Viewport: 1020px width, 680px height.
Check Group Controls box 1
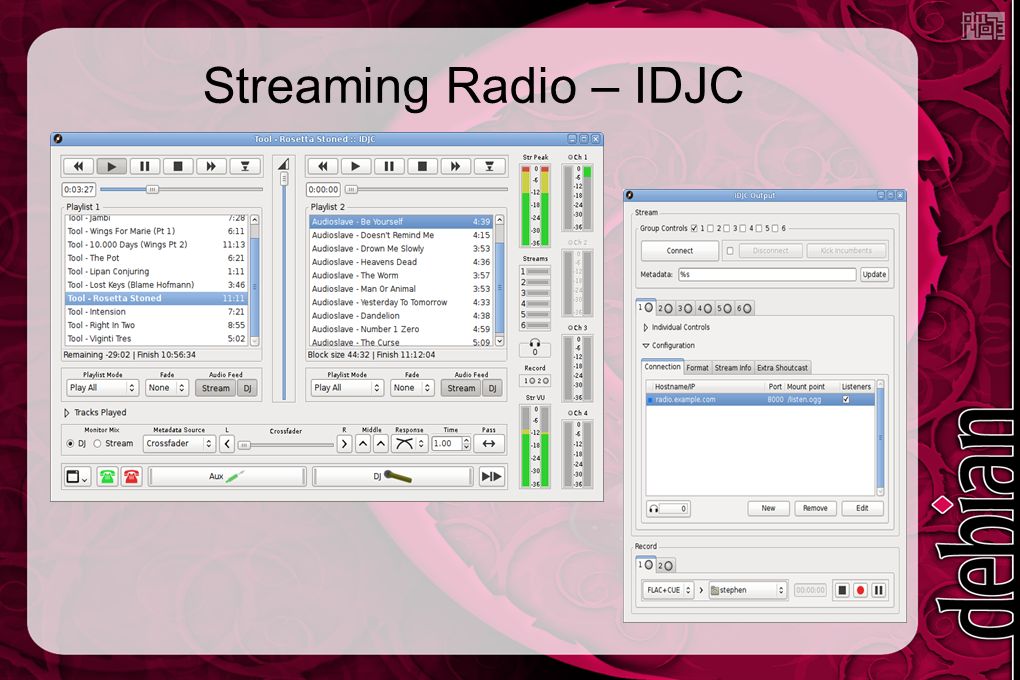tap(694, 228)
